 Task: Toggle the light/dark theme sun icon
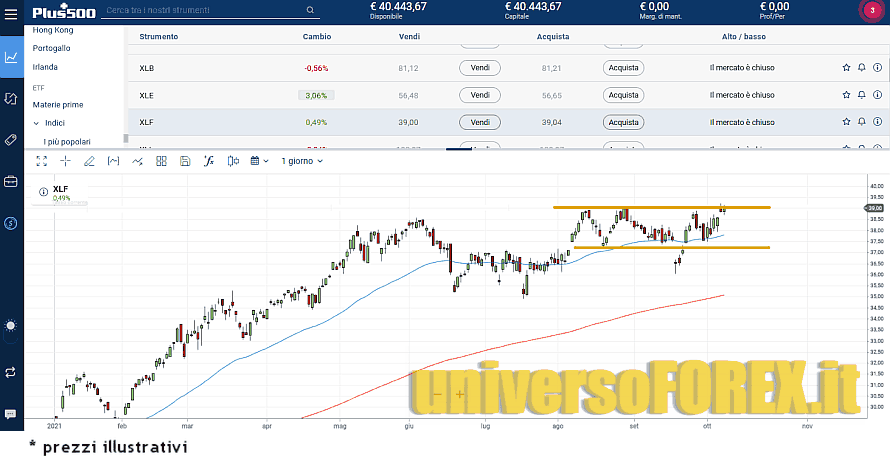coord(11,326)
